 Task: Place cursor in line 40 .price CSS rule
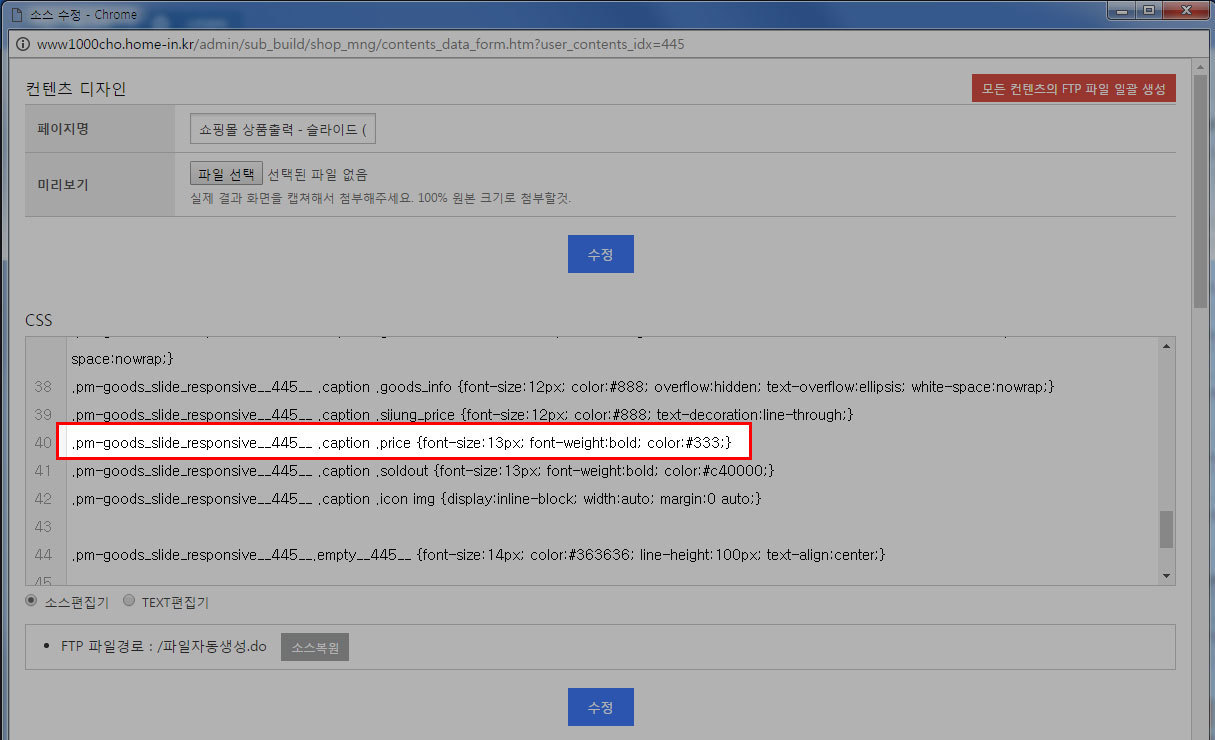[x=402, y=442]
